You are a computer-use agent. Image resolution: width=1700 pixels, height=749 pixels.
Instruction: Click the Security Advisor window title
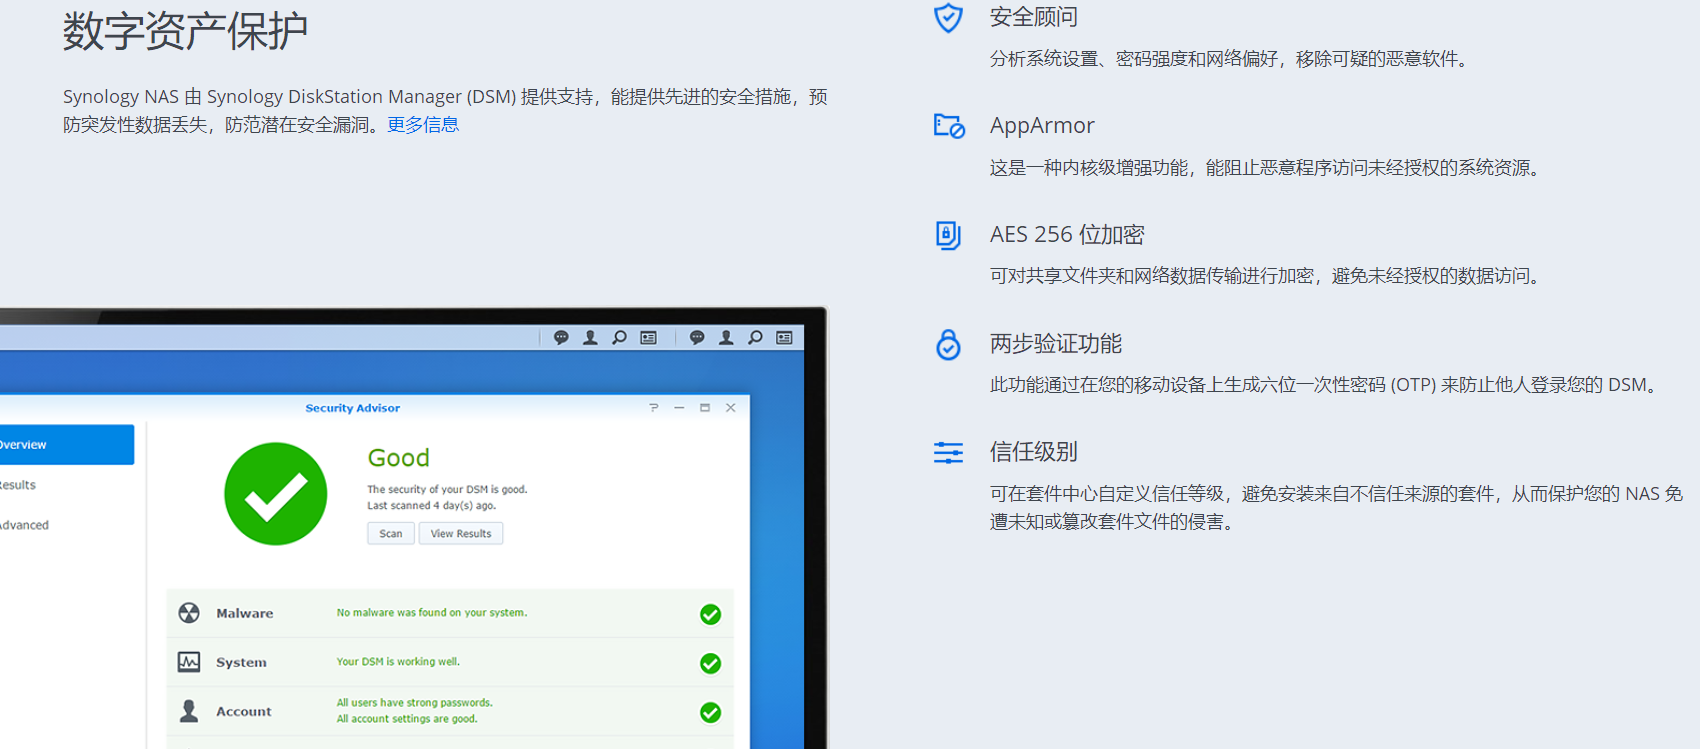point(352,408)
